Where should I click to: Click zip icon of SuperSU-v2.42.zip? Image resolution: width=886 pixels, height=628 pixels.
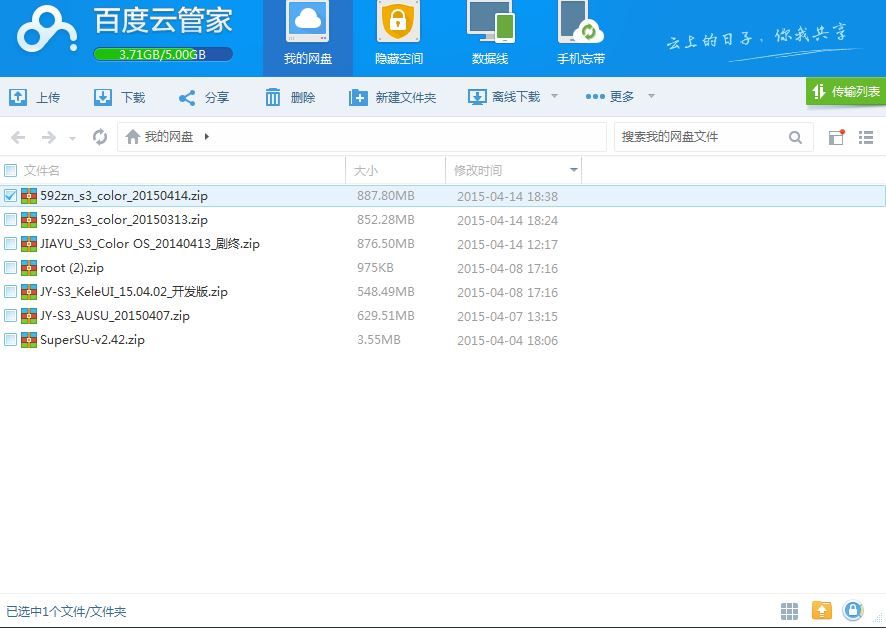[x=29, y=340]
